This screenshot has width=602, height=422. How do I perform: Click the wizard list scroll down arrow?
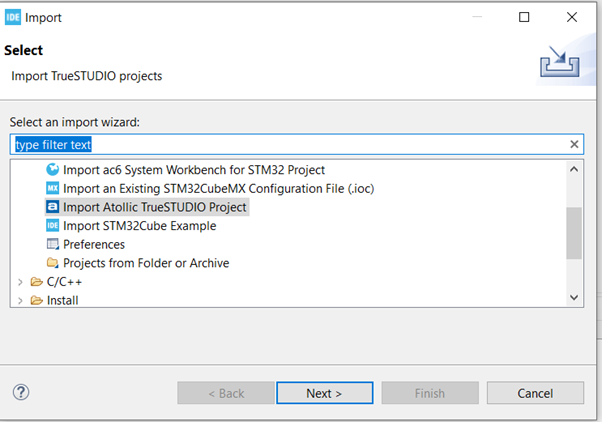point(574,298)
